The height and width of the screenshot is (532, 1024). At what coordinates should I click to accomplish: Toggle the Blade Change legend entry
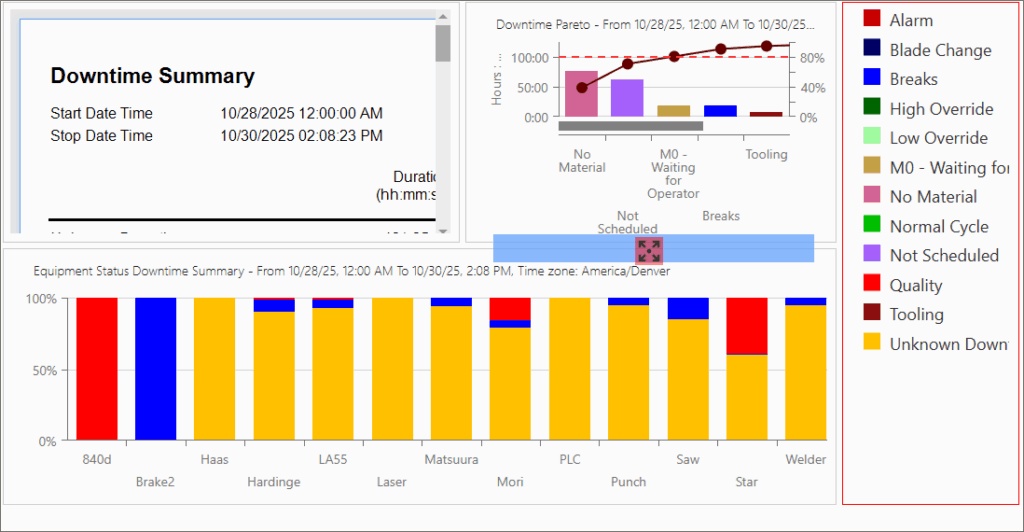pyautogui.click(x=939, y=49)
